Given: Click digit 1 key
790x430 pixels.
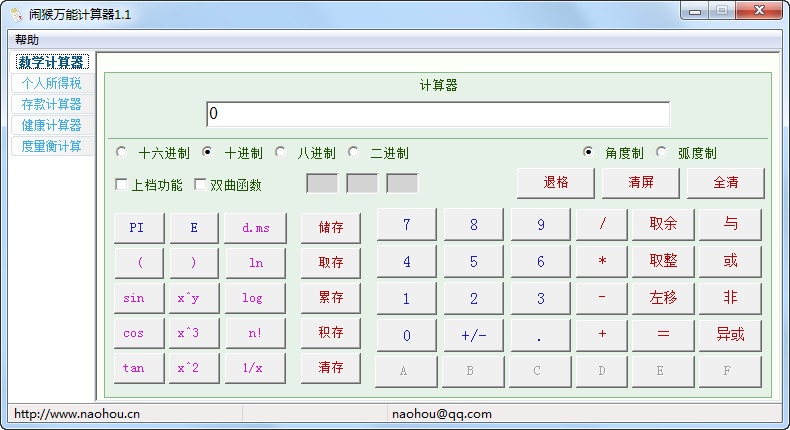Looking at the screenshot, I should 407,298.
